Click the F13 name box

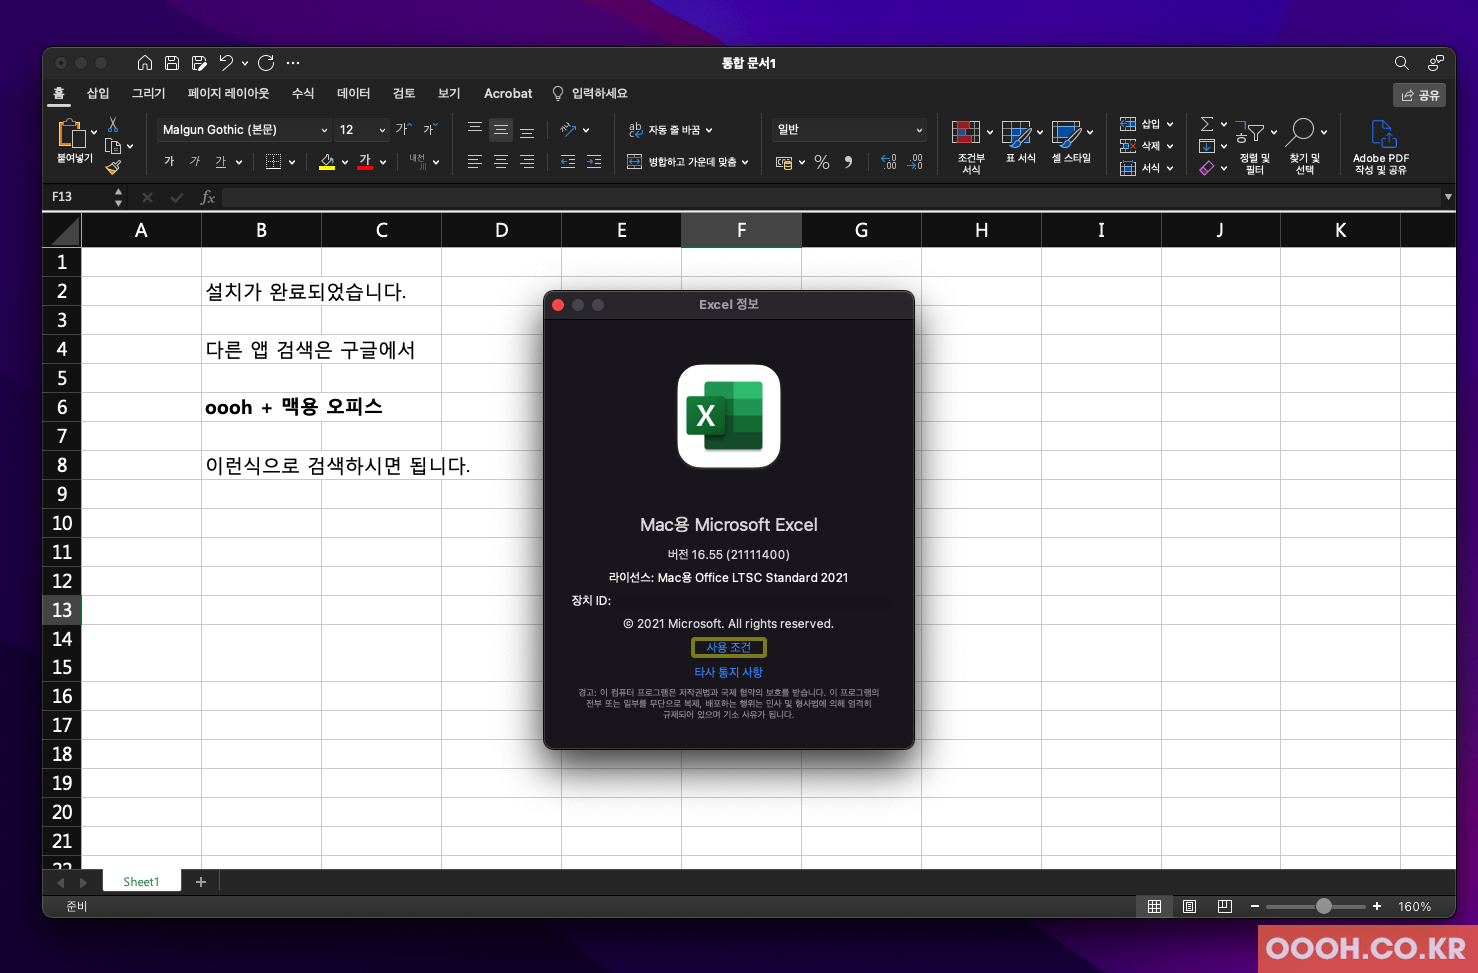[80, 197]
